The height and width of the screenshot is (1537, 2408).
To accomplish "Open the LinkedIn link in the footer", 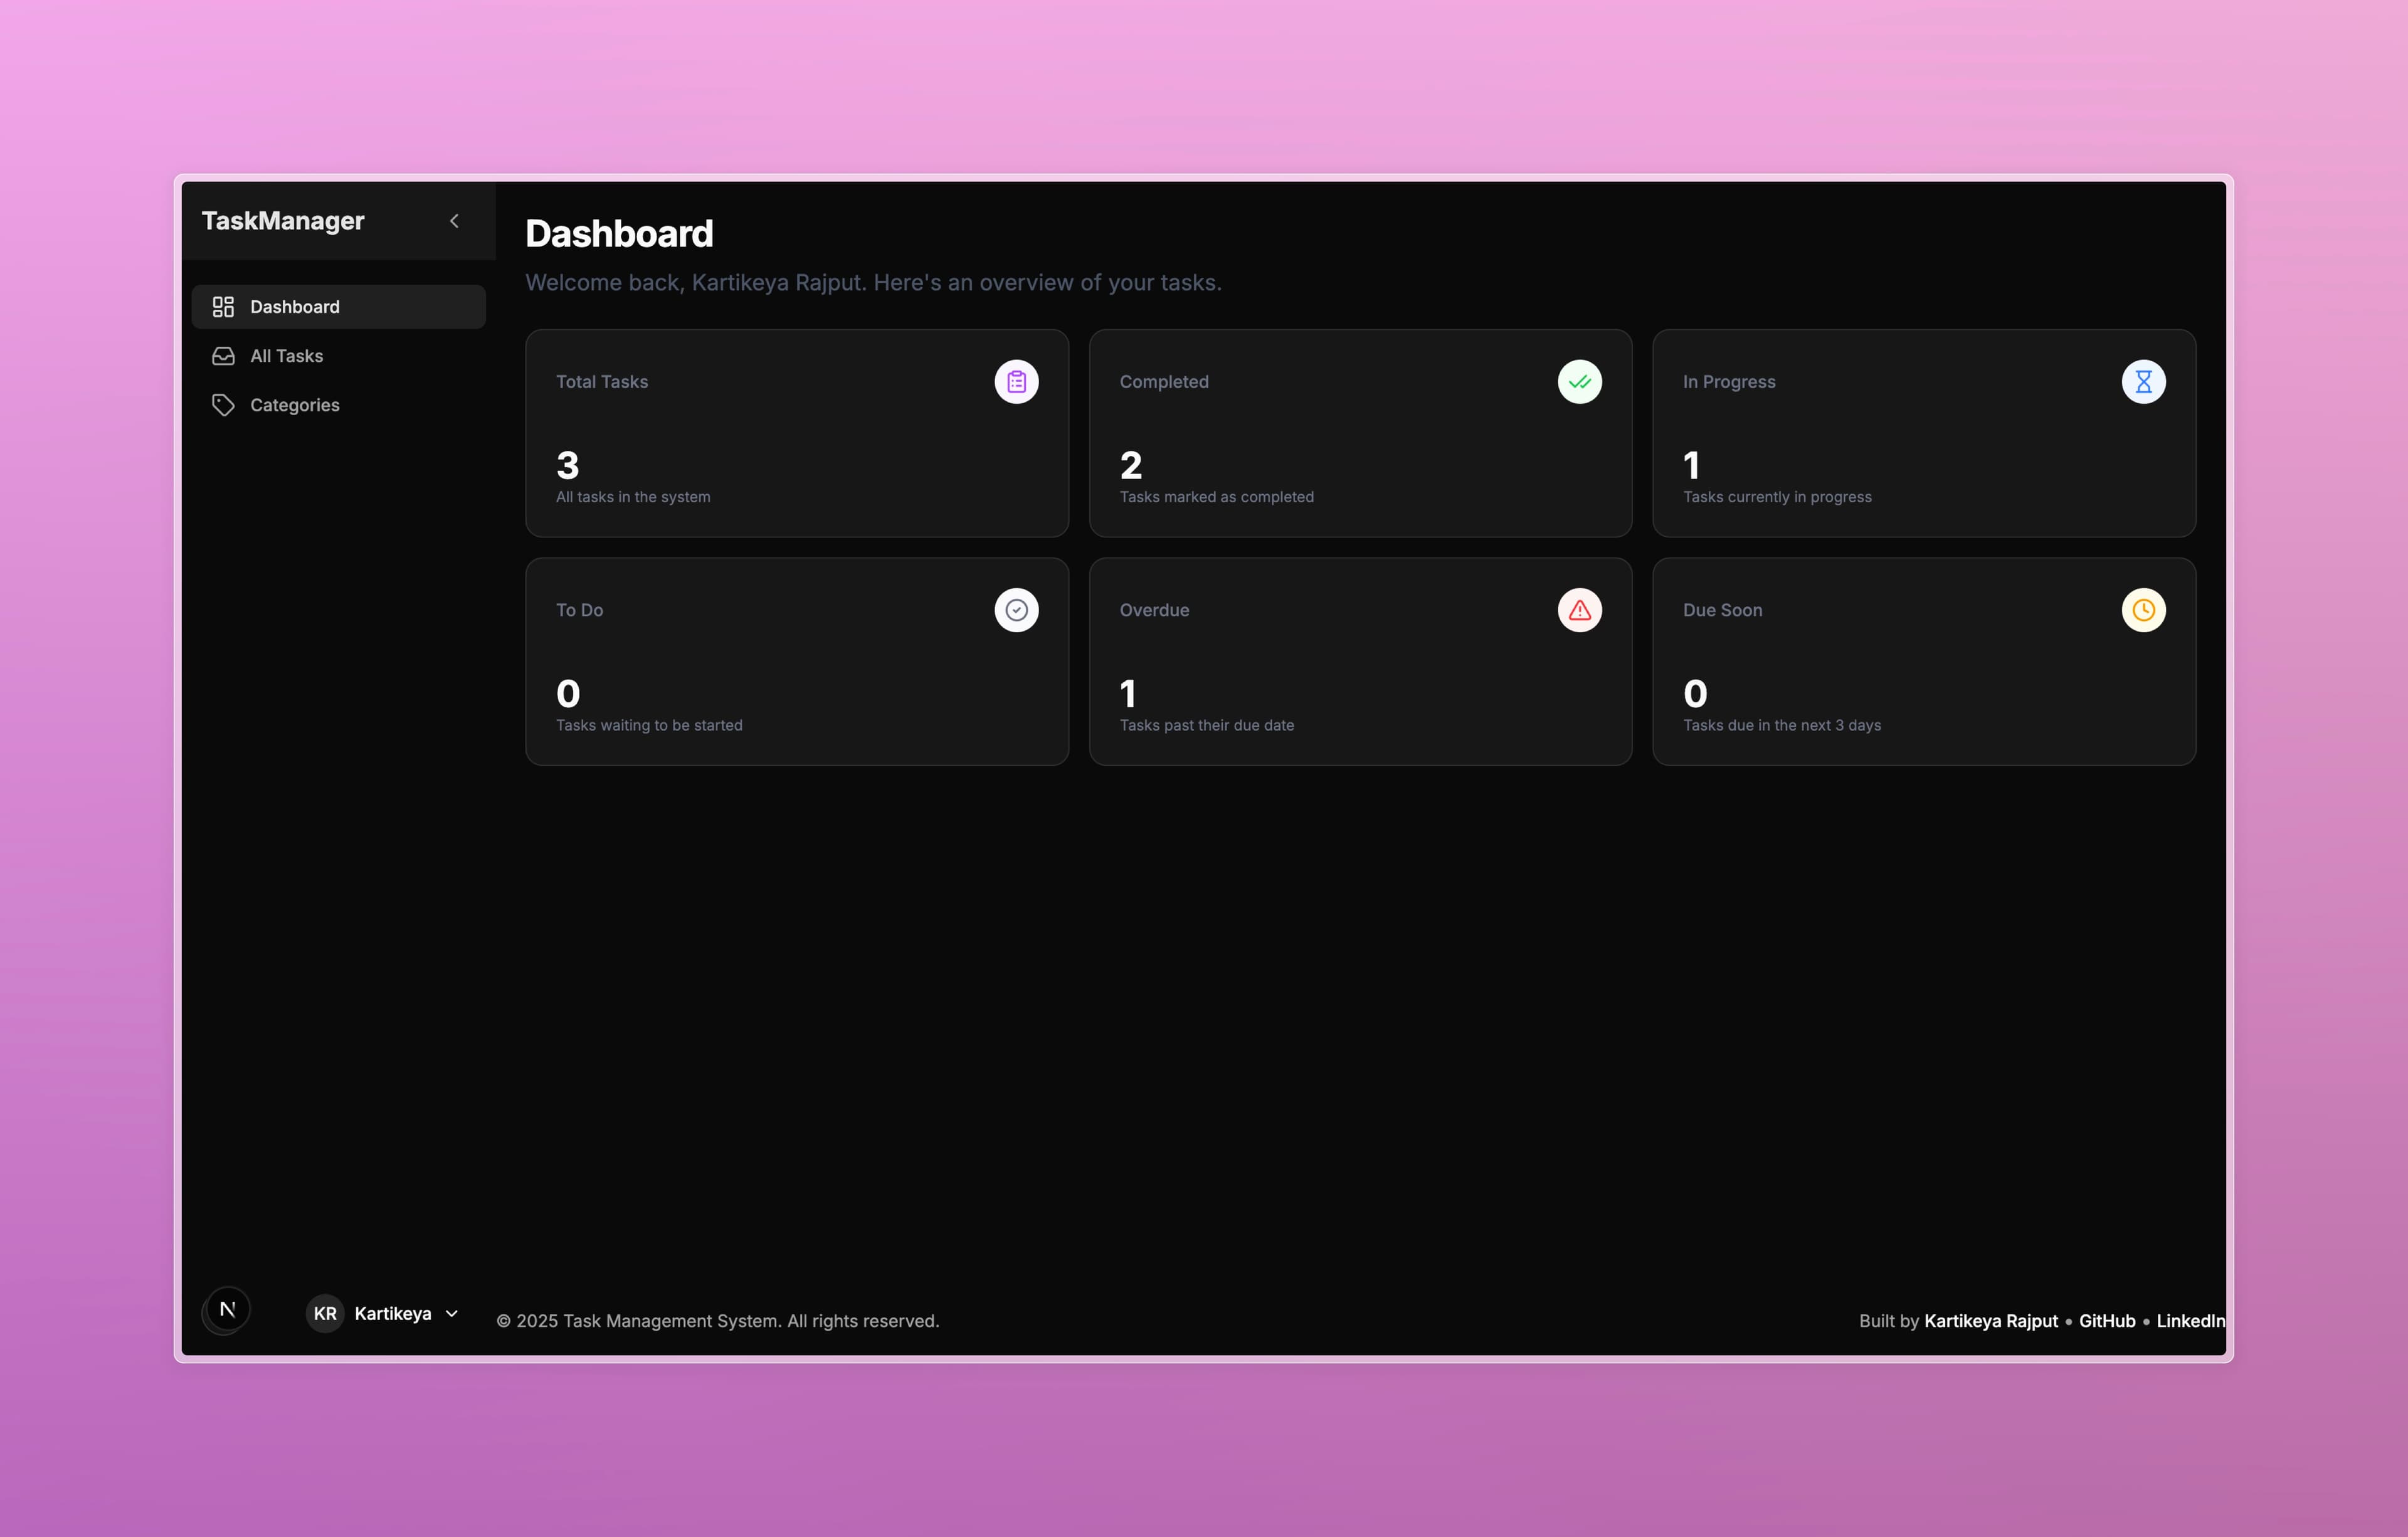I will [x=2190, y=1320].
